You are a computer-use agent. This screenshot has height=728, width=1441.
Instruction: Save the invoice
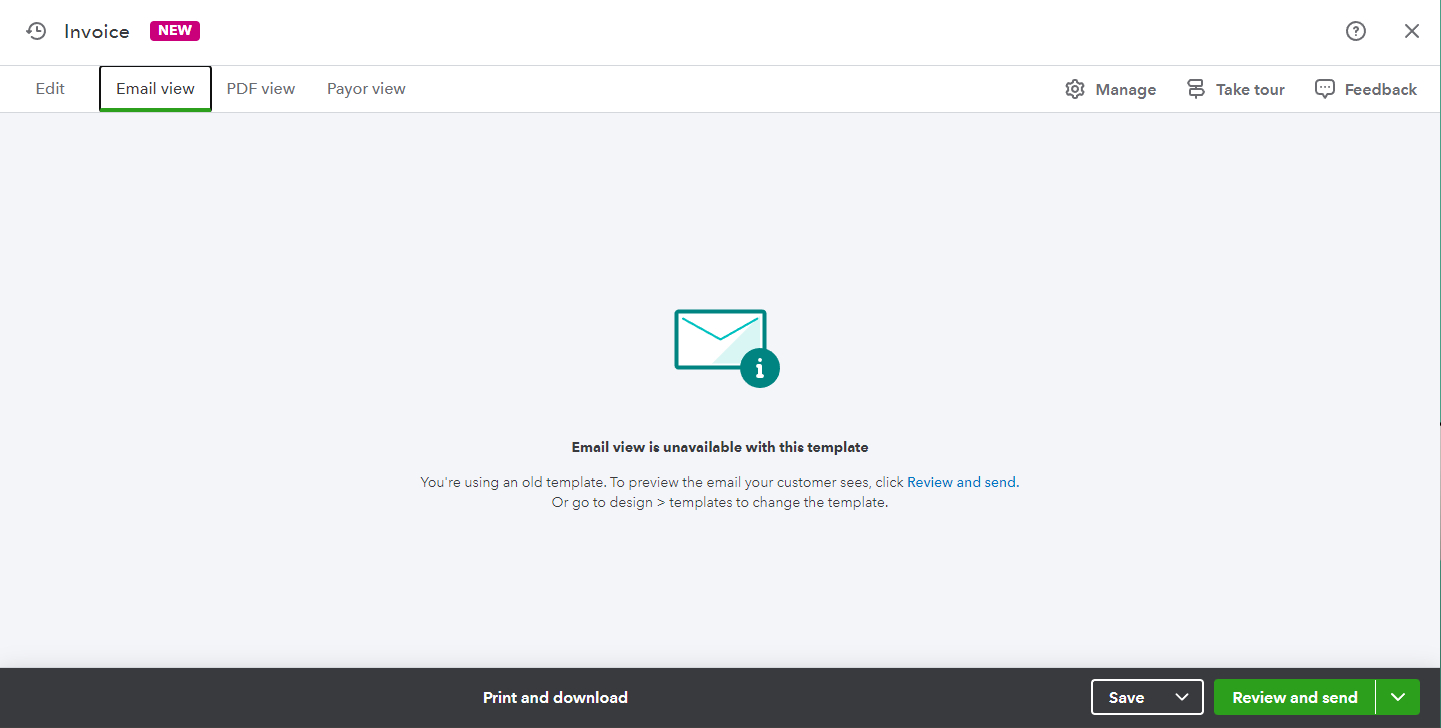click(x=1126, y=698)
